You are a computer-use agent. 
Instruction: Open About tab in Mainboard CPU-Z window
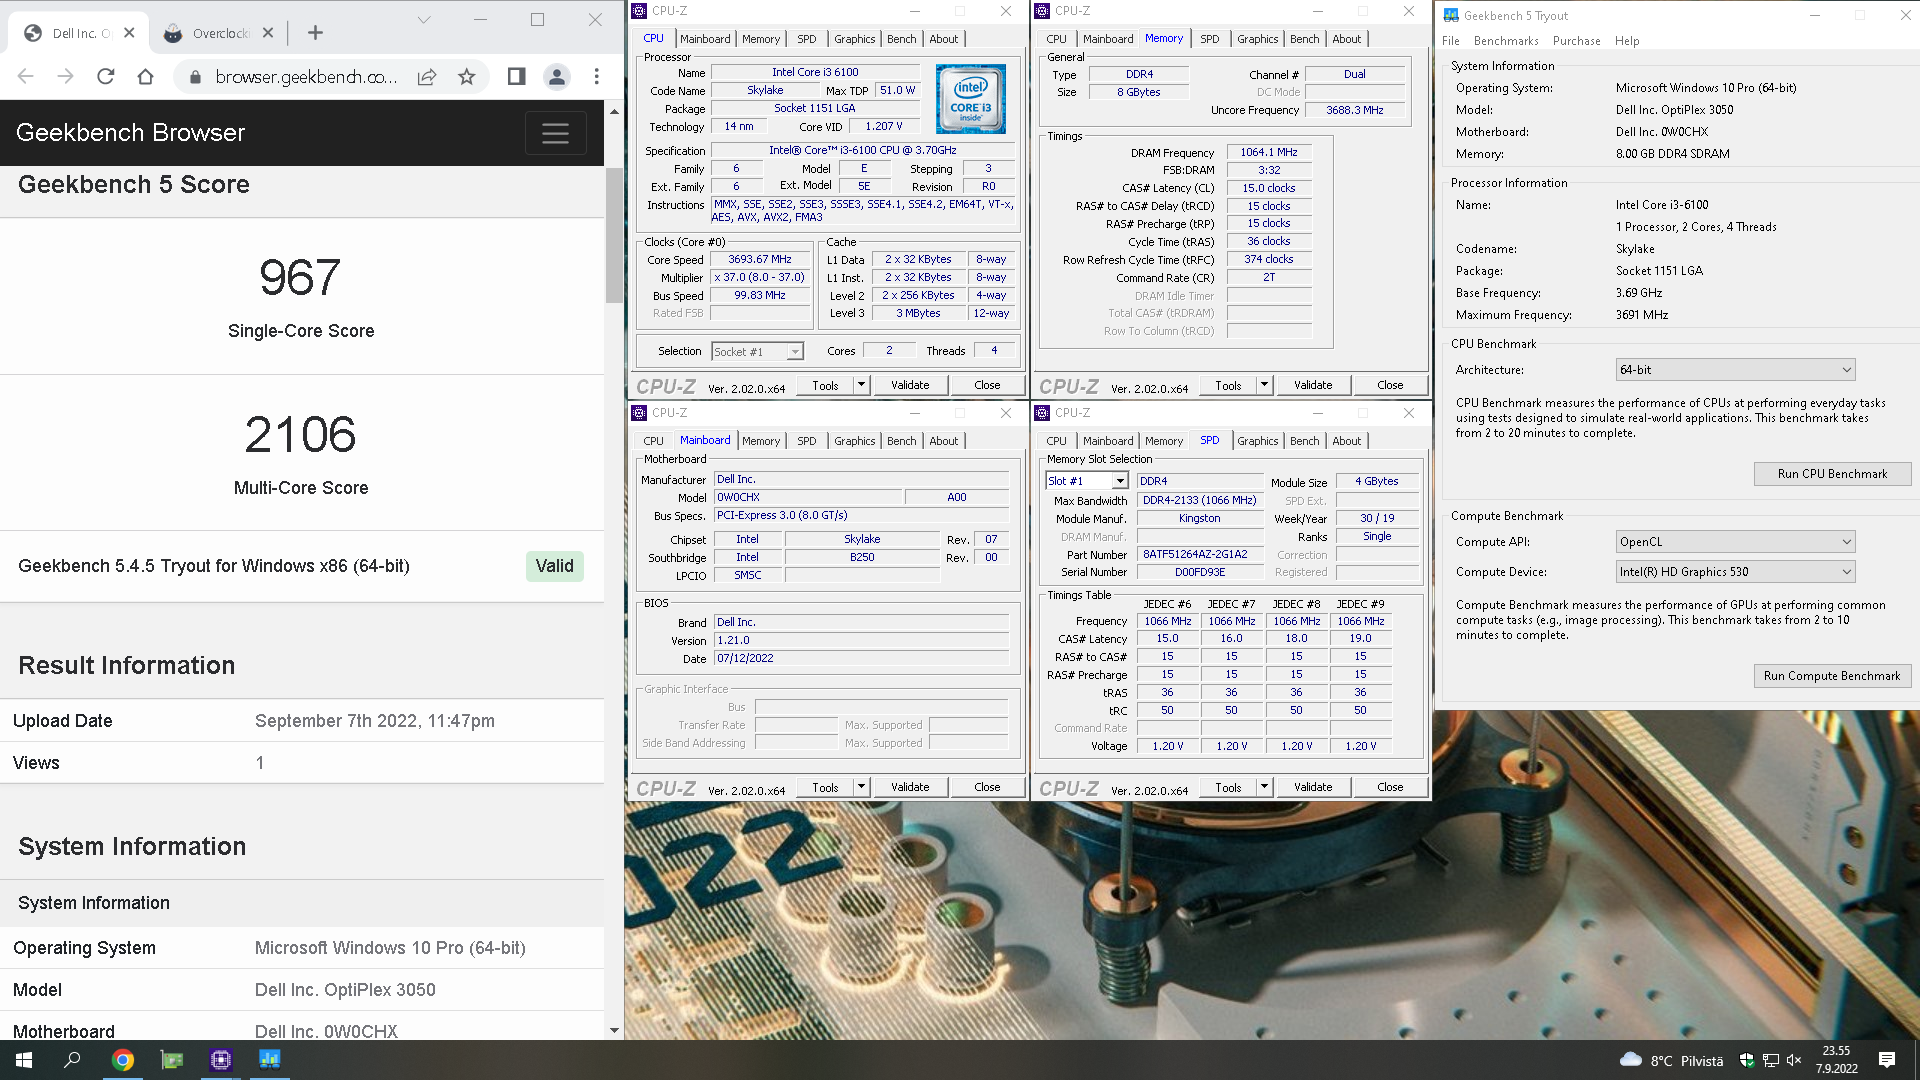(x=943, y=441)
